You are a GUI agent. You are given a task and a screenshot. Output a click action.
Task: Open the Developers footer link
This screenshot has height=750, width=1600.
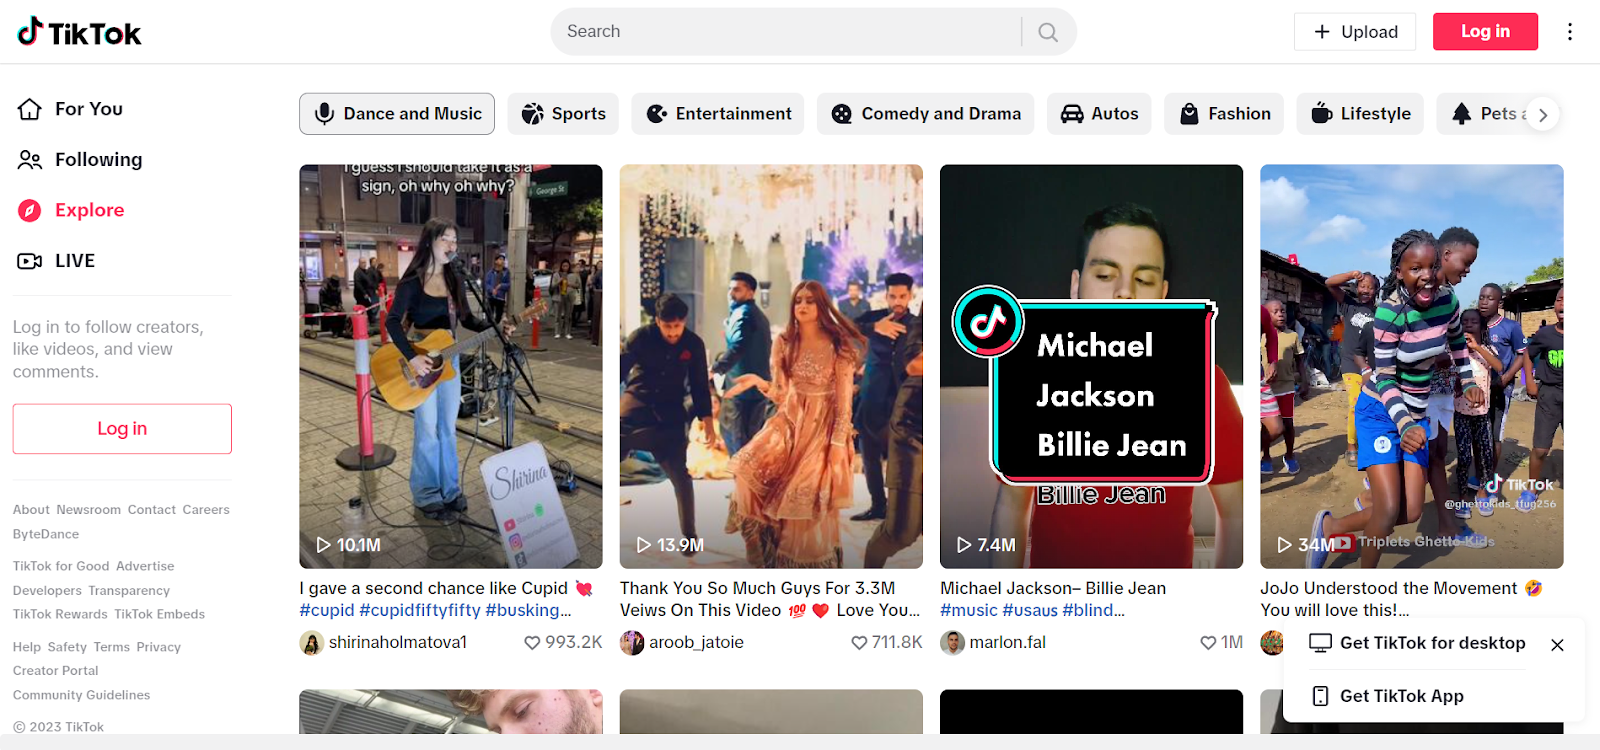pos(47,591)
